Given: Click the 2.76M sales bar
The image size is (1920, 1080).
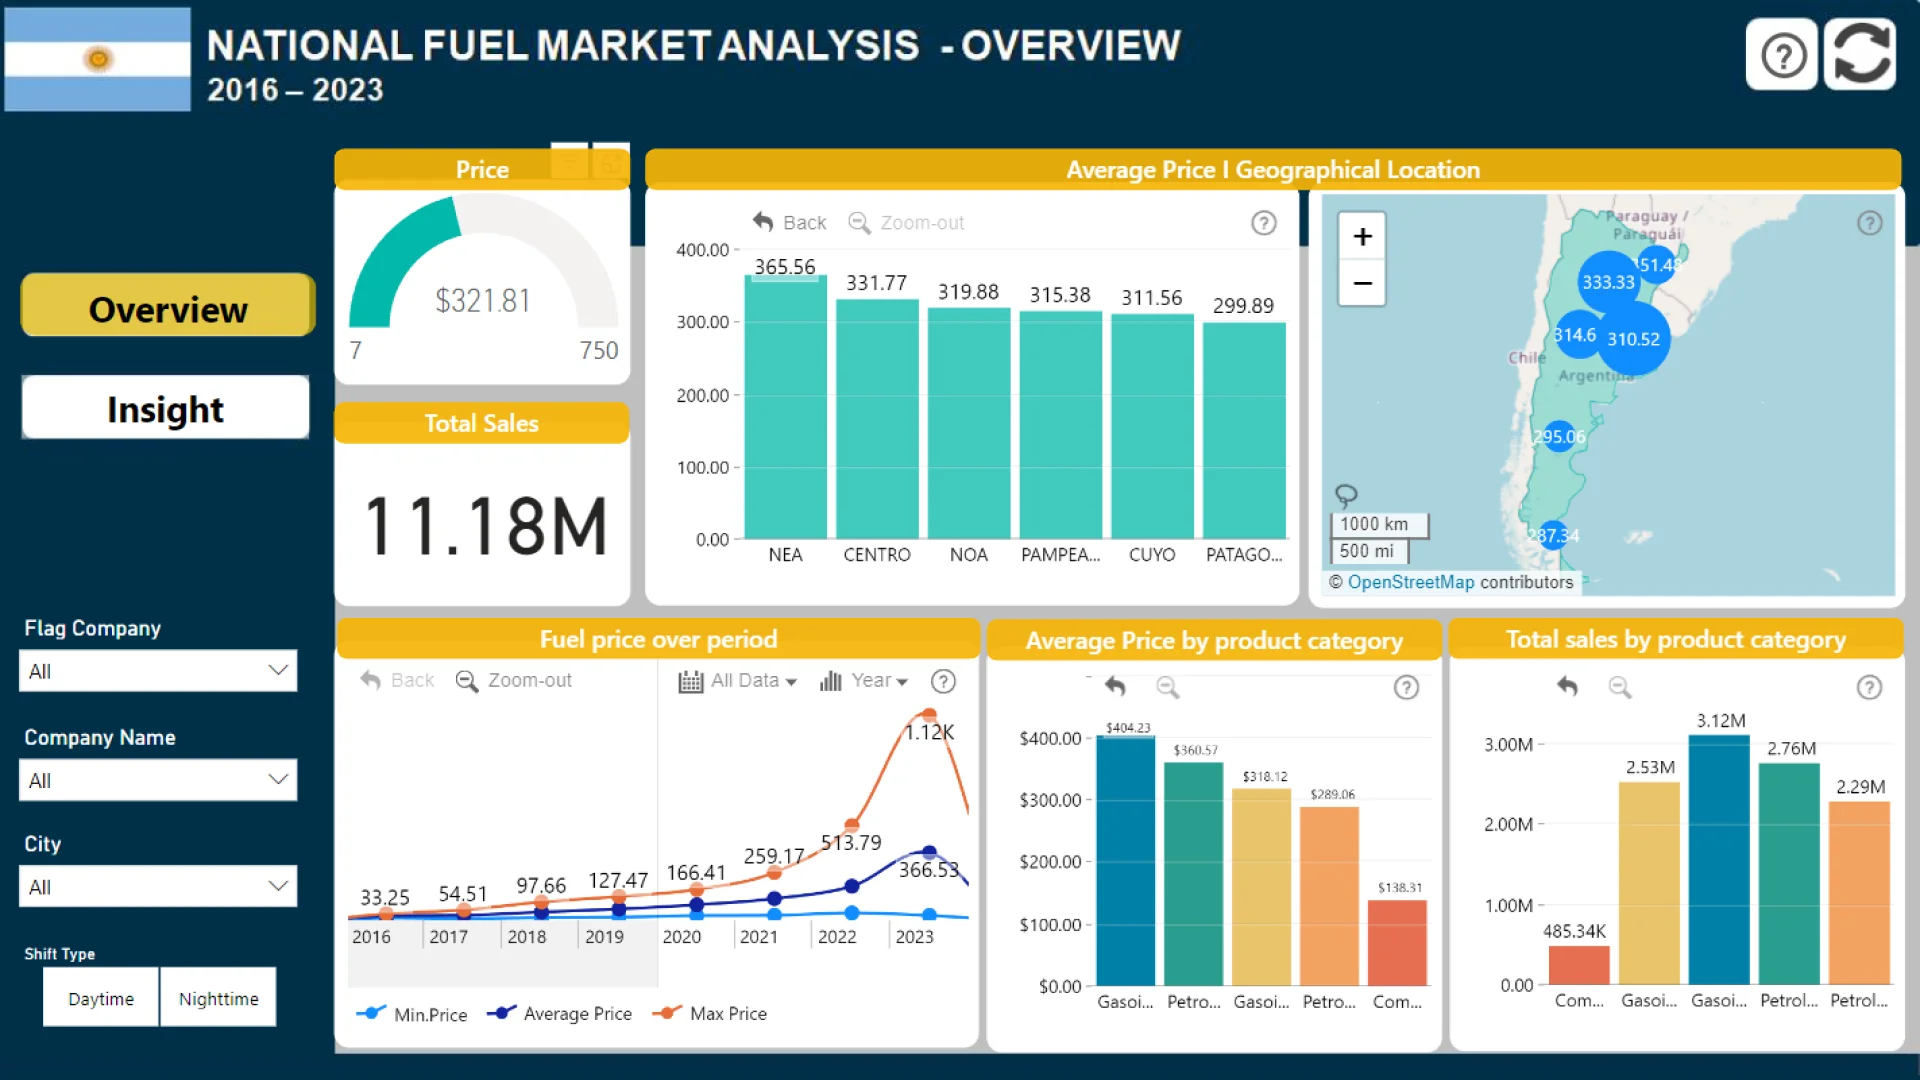Looking at the screenshot, I should pyautogui.click(x=1789, y=874).
